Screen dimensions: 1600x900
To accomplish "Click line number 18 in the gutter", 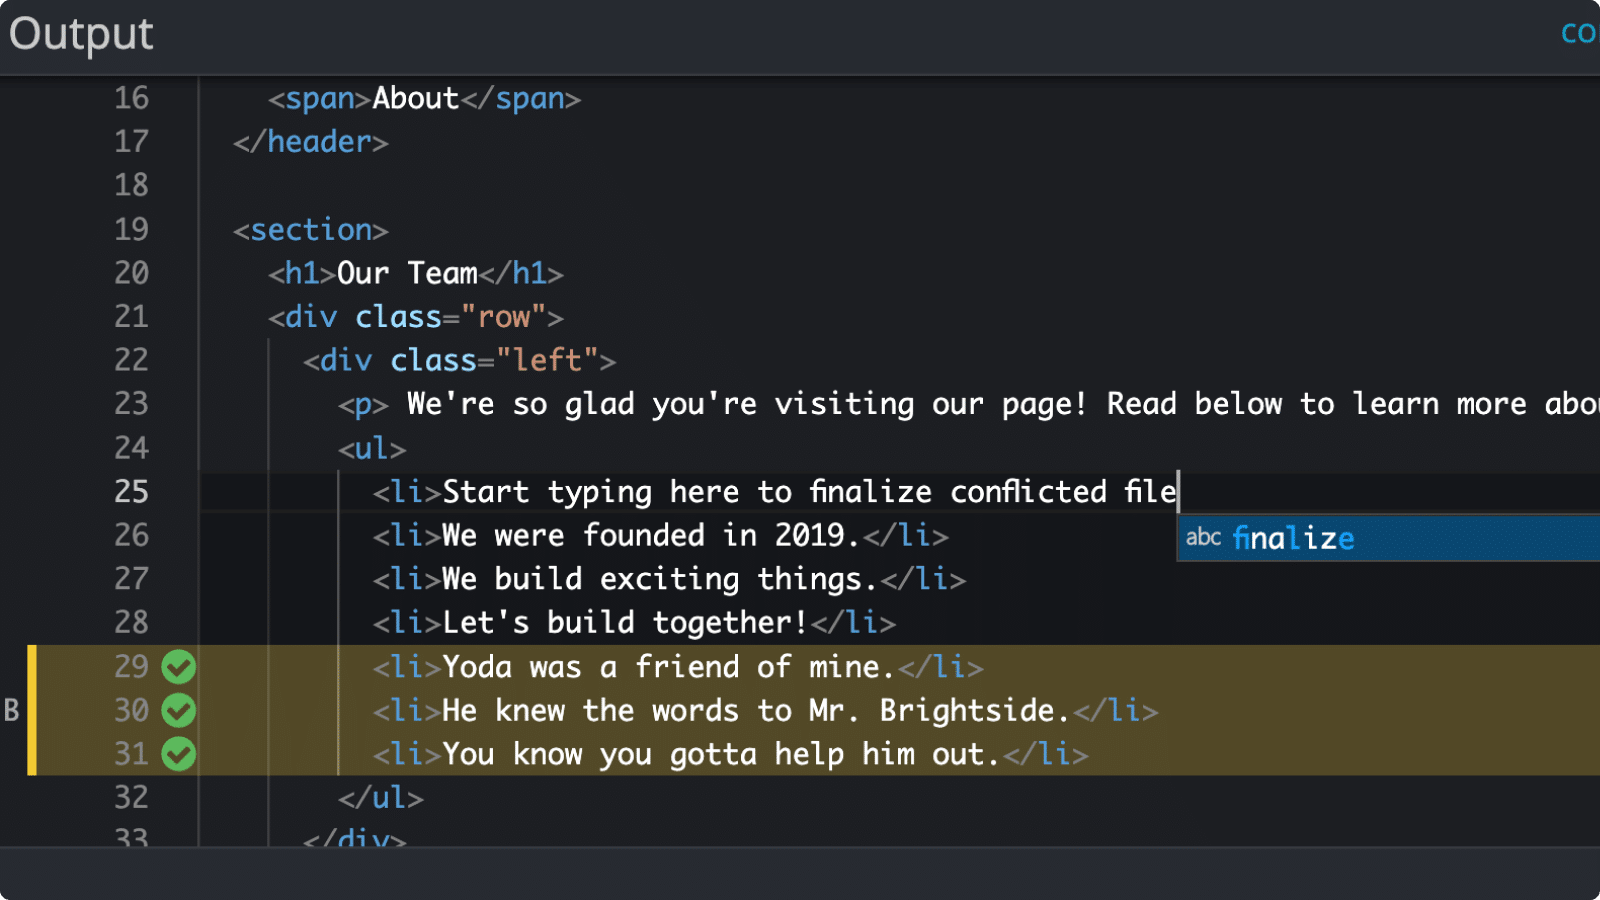I will (x=131, y=185).
